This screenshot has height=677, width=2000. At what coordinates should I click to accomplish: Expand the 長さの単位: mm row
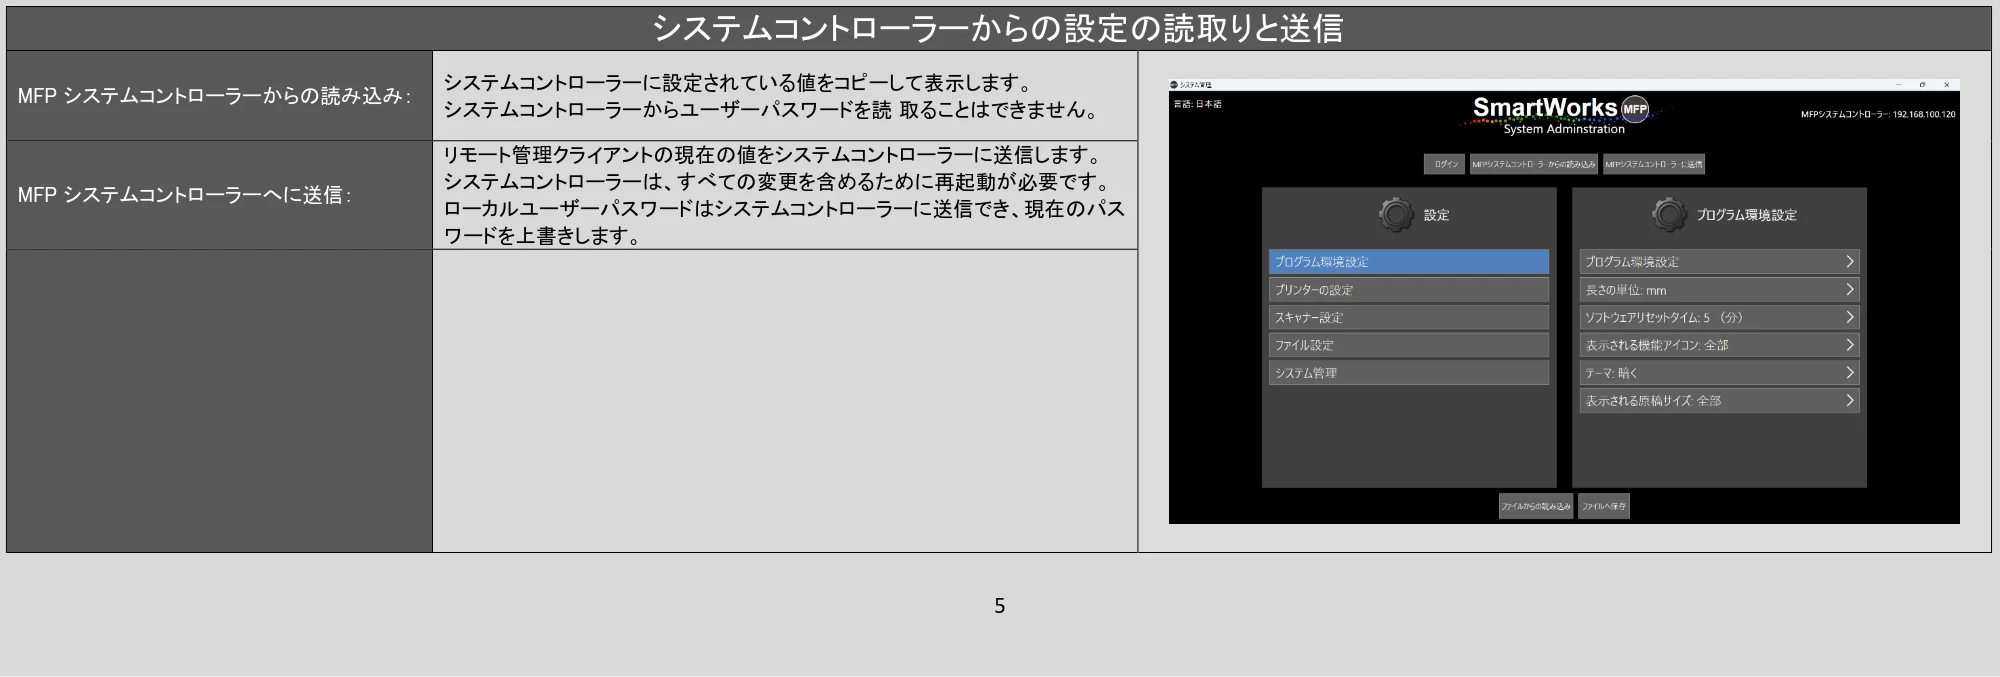point(1719,290)
